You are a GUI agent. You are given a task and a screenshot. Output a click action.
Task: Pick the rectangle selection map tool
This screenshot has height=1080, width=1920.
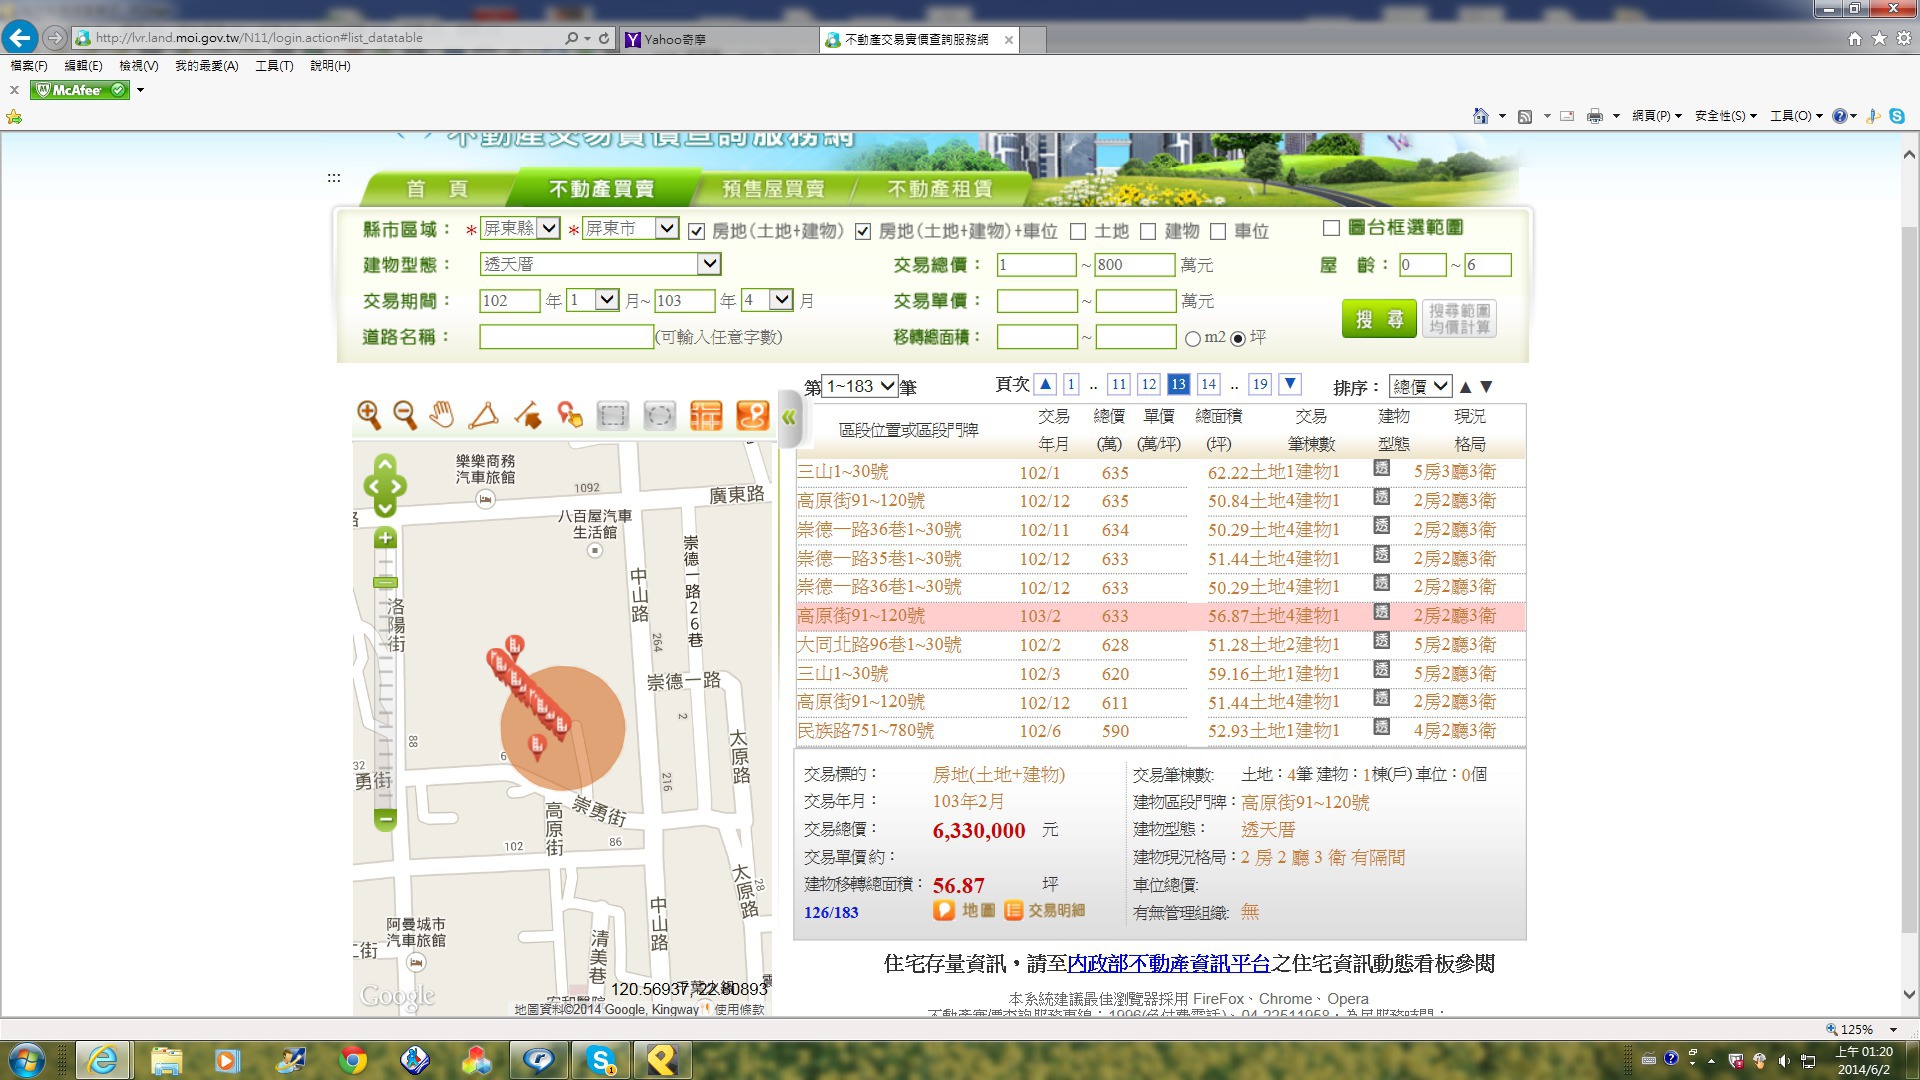(x=612, y=415)
